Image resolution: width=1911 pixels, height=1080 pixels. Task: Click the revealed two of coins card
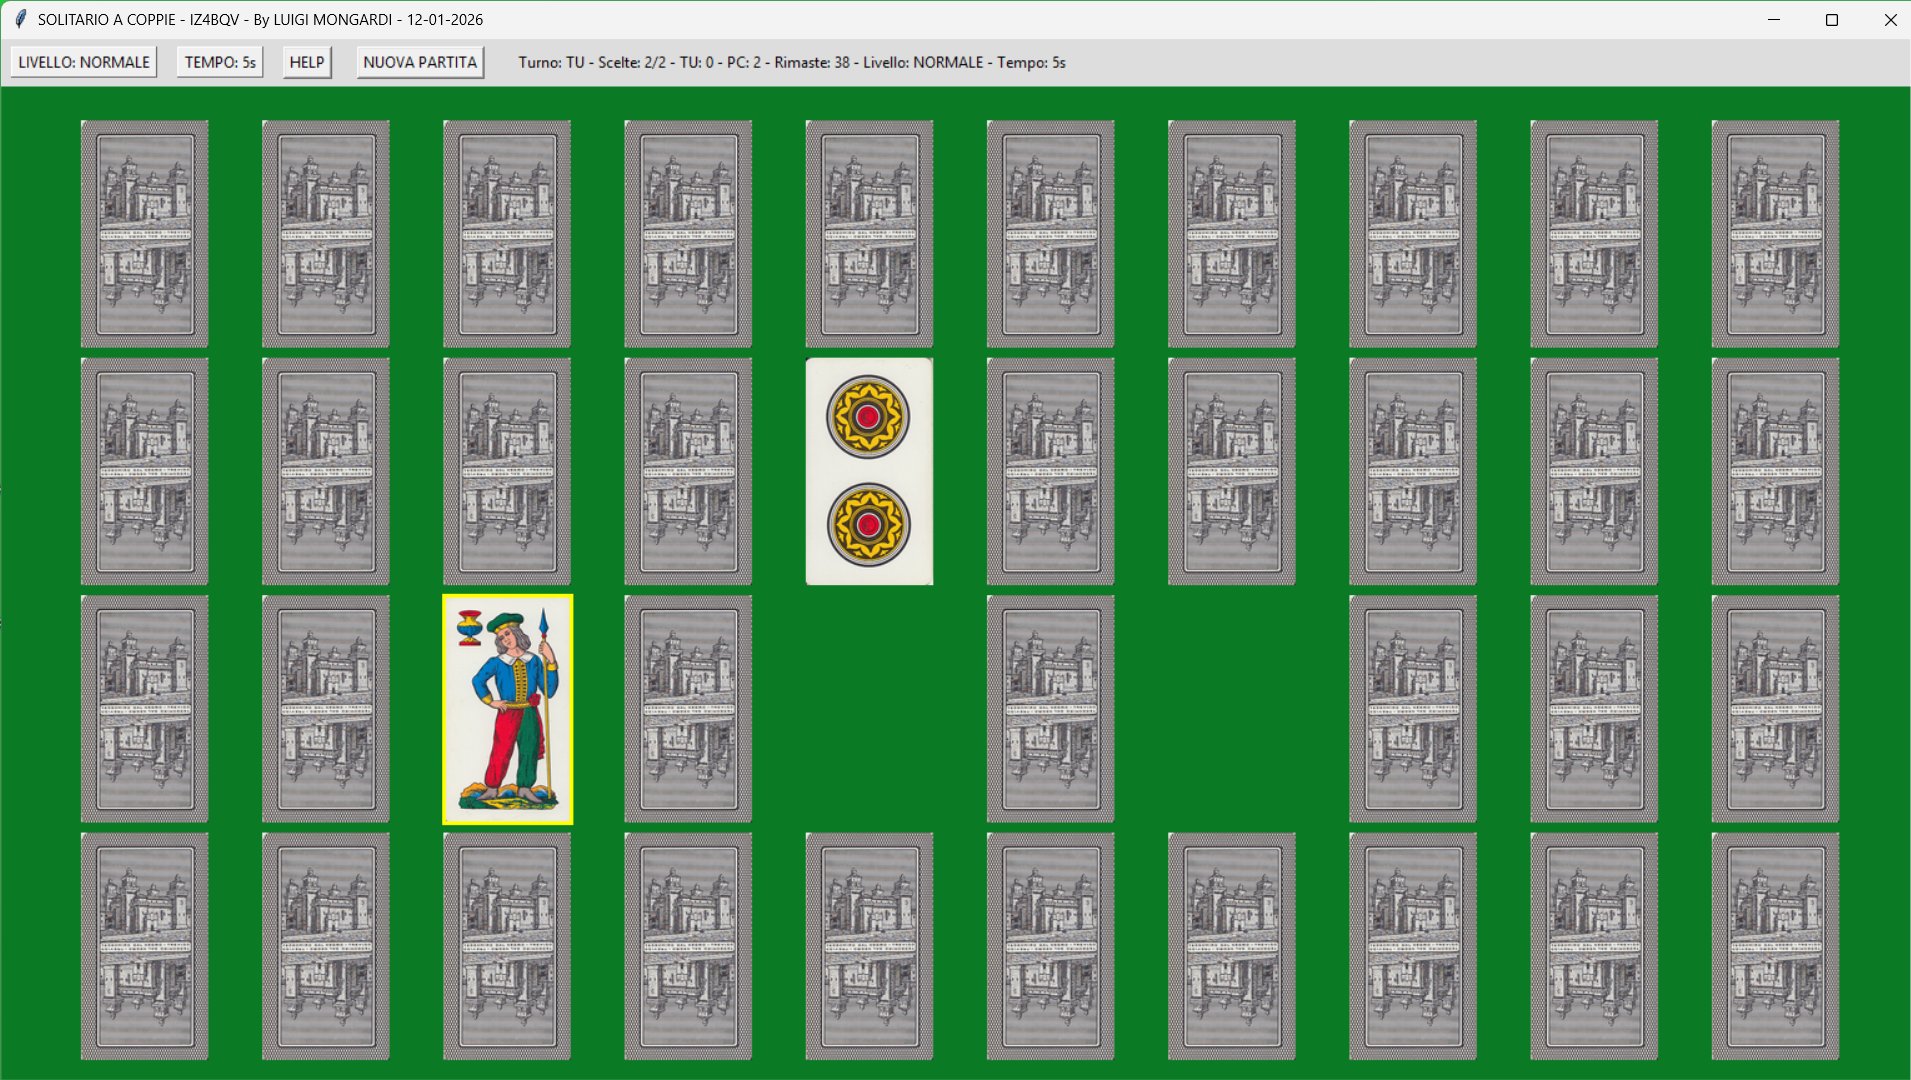click(x=869, y=471)
